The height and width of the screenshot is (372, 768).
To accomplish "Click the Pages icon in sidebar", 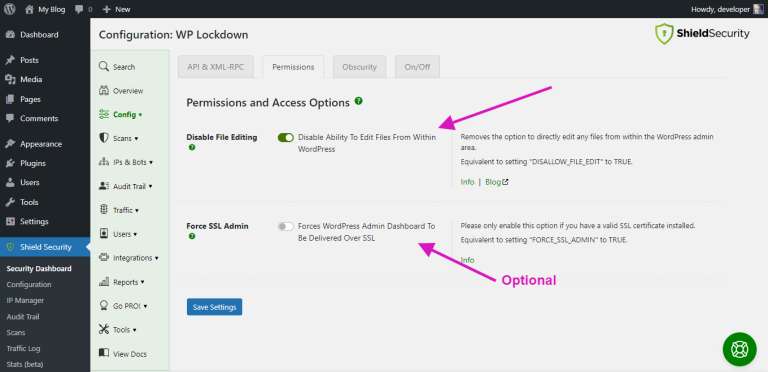I will (x=10, y=99).
